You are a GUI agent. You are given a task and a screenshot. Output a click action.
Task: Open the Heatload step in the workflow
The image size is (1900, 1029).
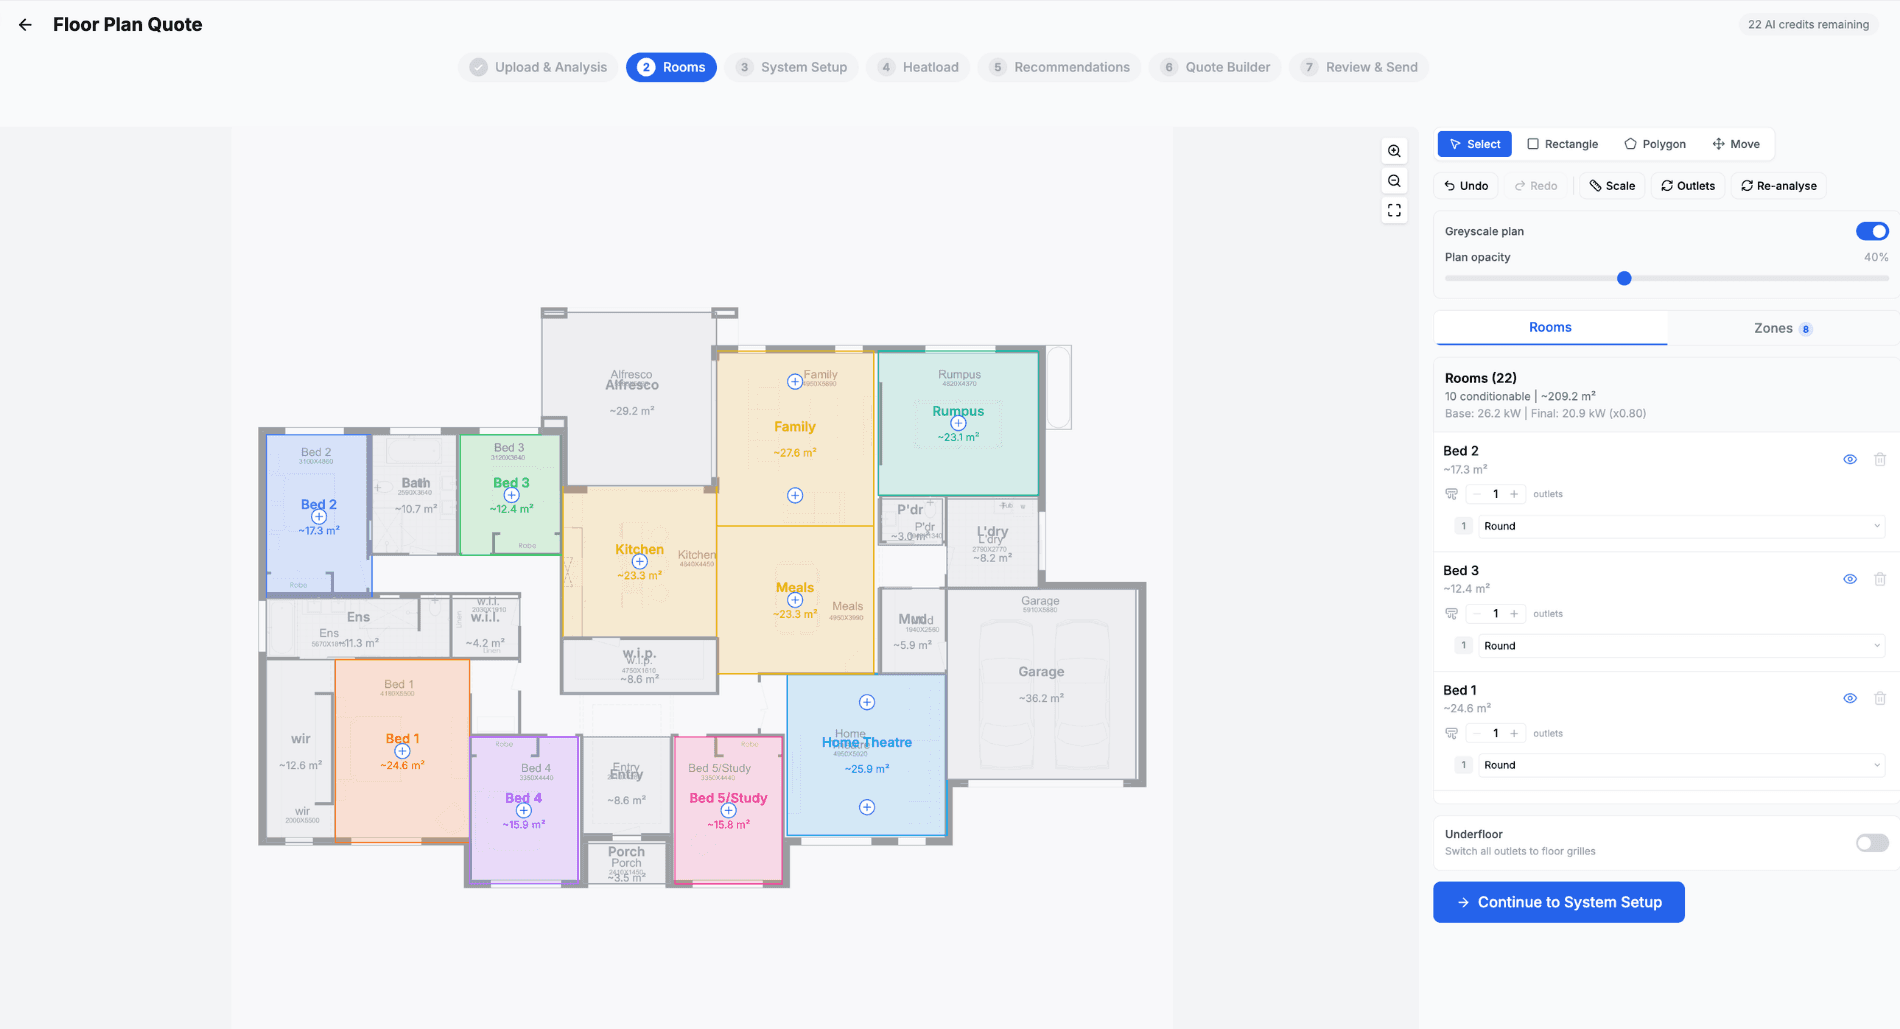918,67
